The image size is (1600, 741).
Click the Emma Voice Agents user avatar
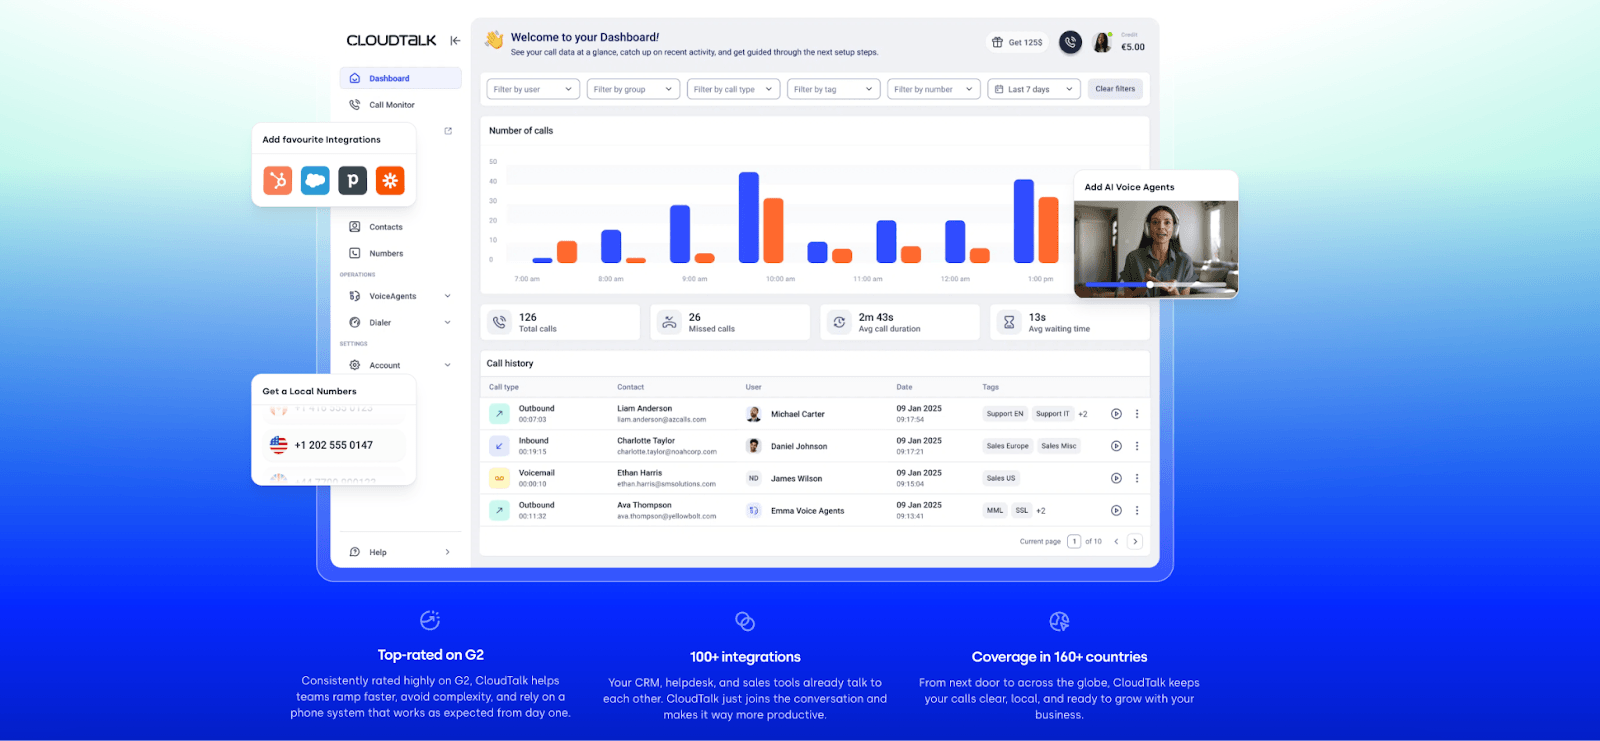[x=754, y=510]
